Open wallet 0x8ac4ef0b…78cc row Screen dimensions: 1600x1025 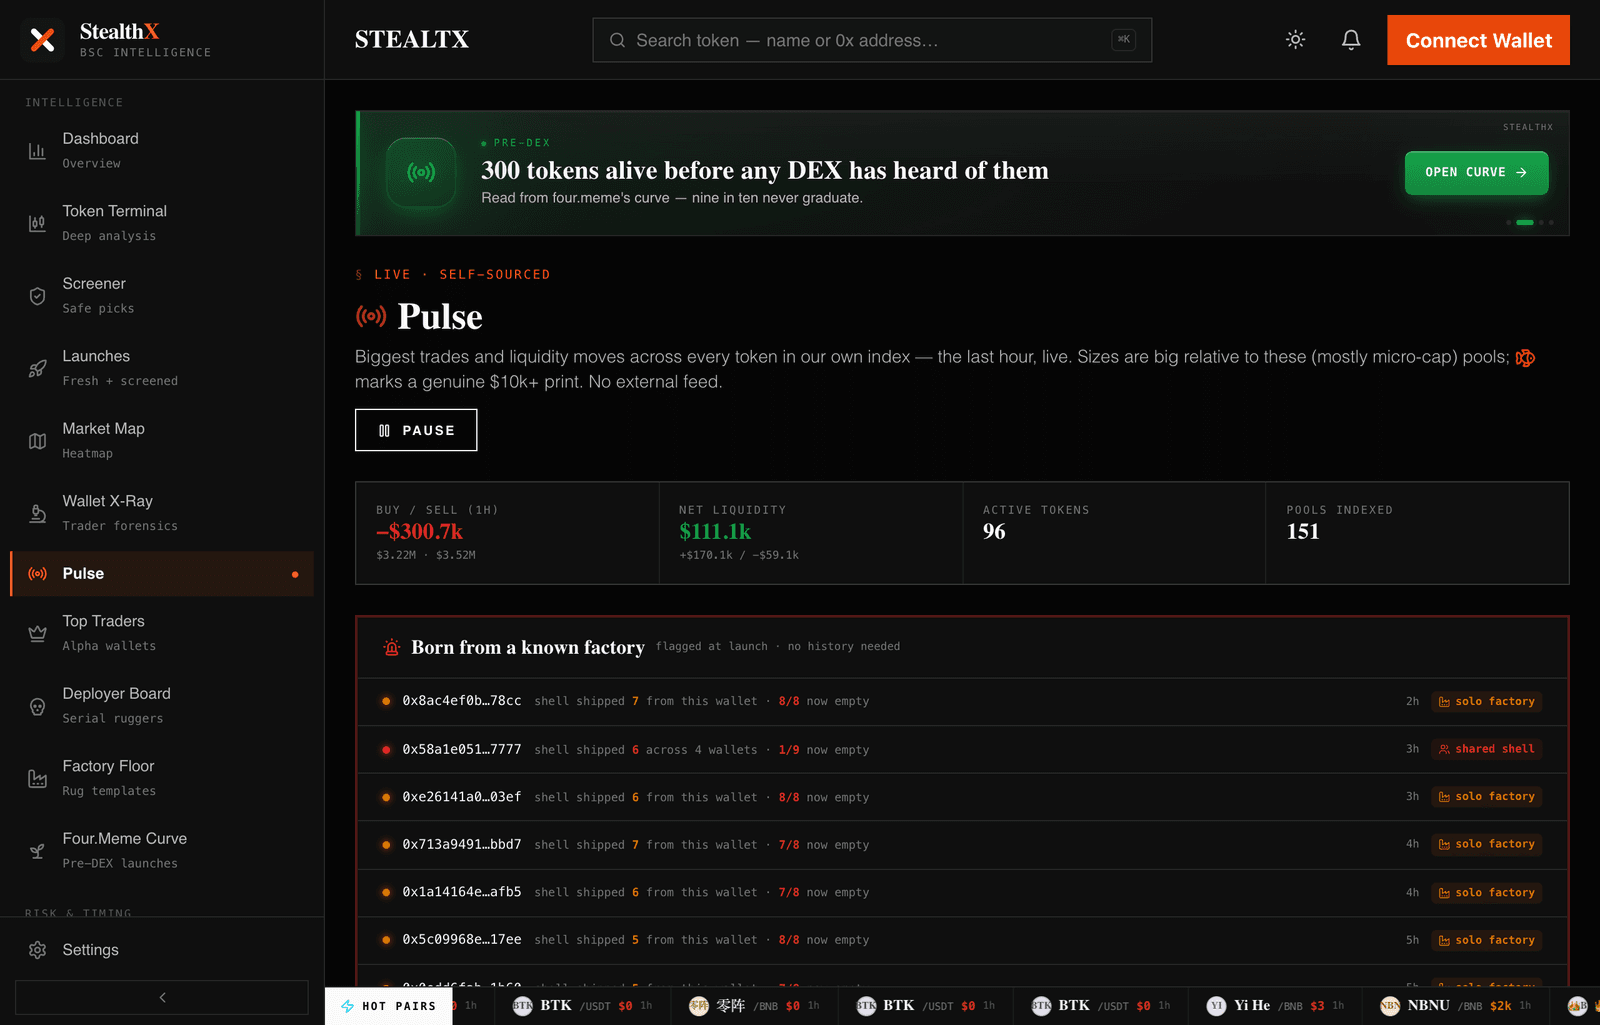(x=962, y=702)
